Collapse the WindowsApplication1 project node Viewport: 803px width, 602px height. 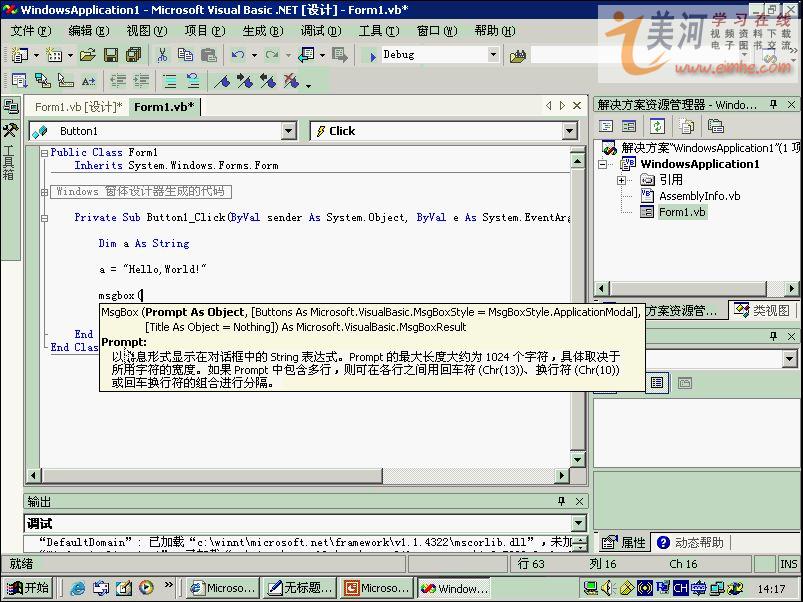point(603,164)
